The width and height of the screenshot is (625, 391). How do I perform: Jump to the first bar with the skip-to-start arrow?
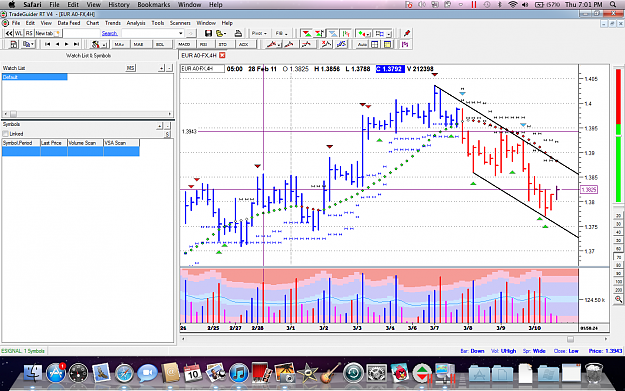(x=47, y=44)
